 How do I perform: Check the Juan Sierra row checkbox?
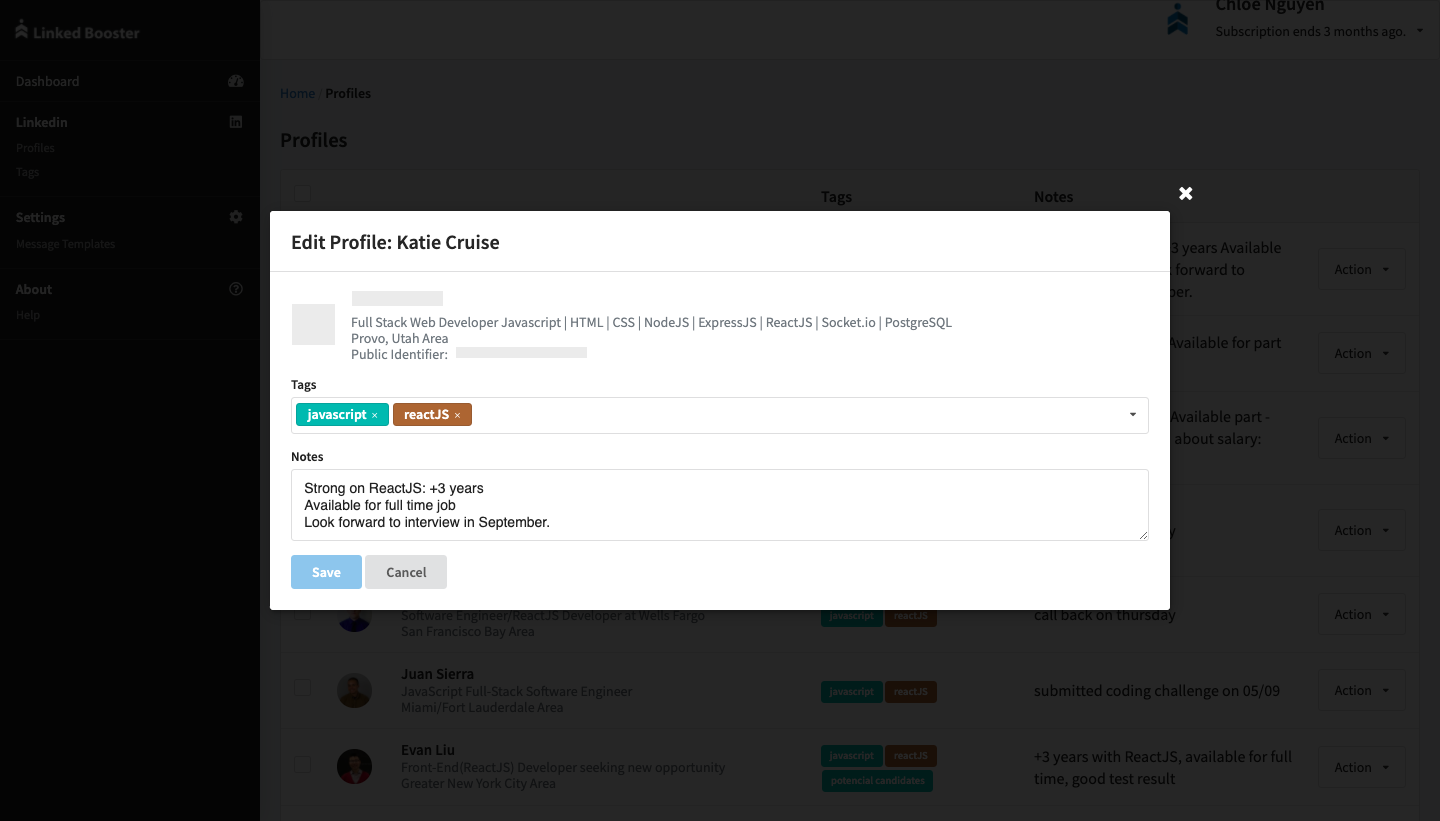click(302, 687)
